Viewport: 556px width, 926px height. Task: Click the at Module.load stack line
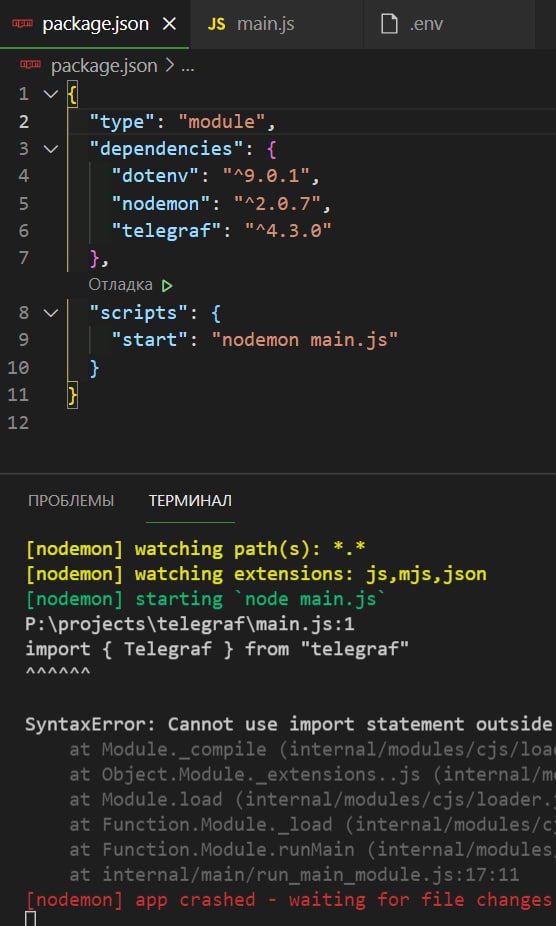coord(312,800)
